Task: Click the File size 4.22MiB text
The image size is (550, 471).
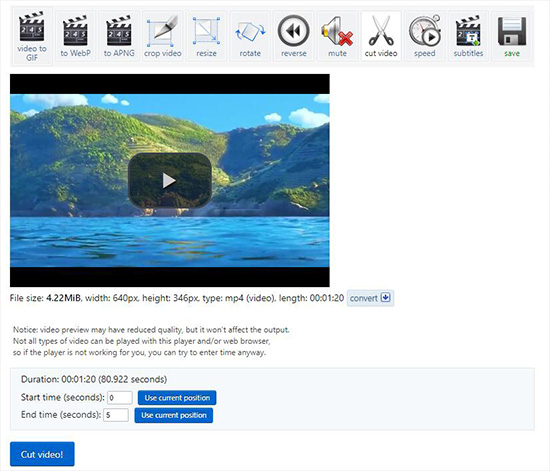Action: (46, 298)
